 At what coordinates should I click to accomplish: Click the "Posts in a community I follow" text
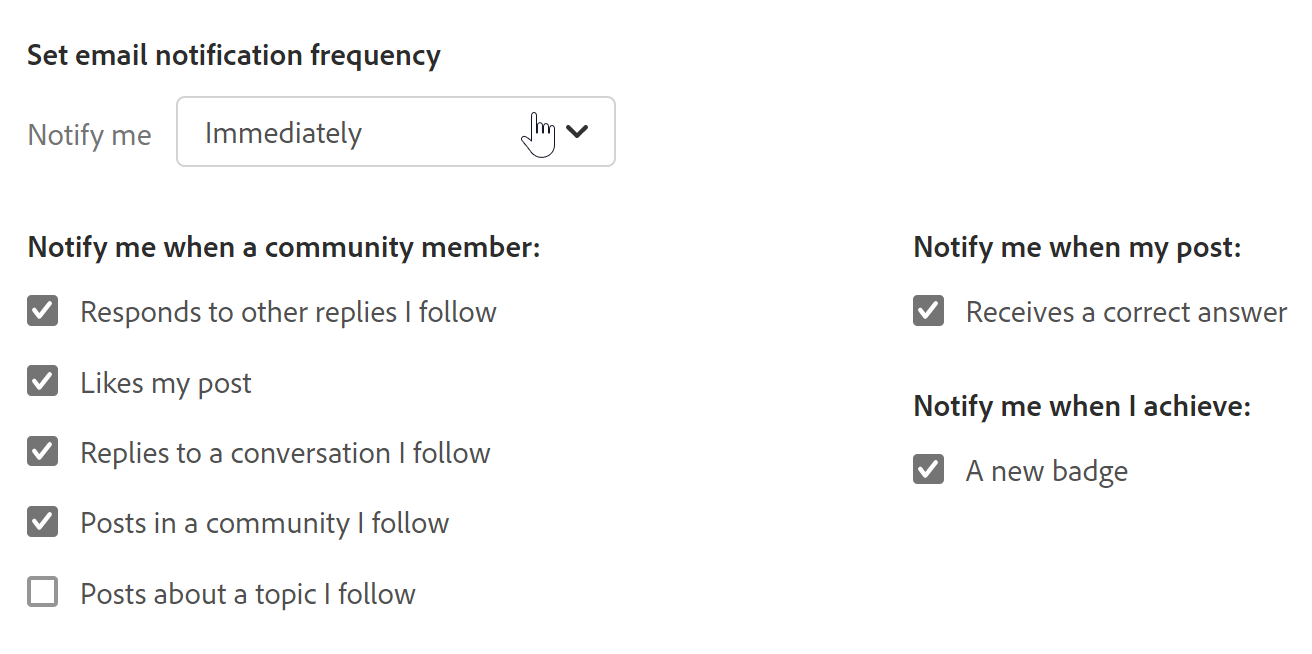pos(265,523)
